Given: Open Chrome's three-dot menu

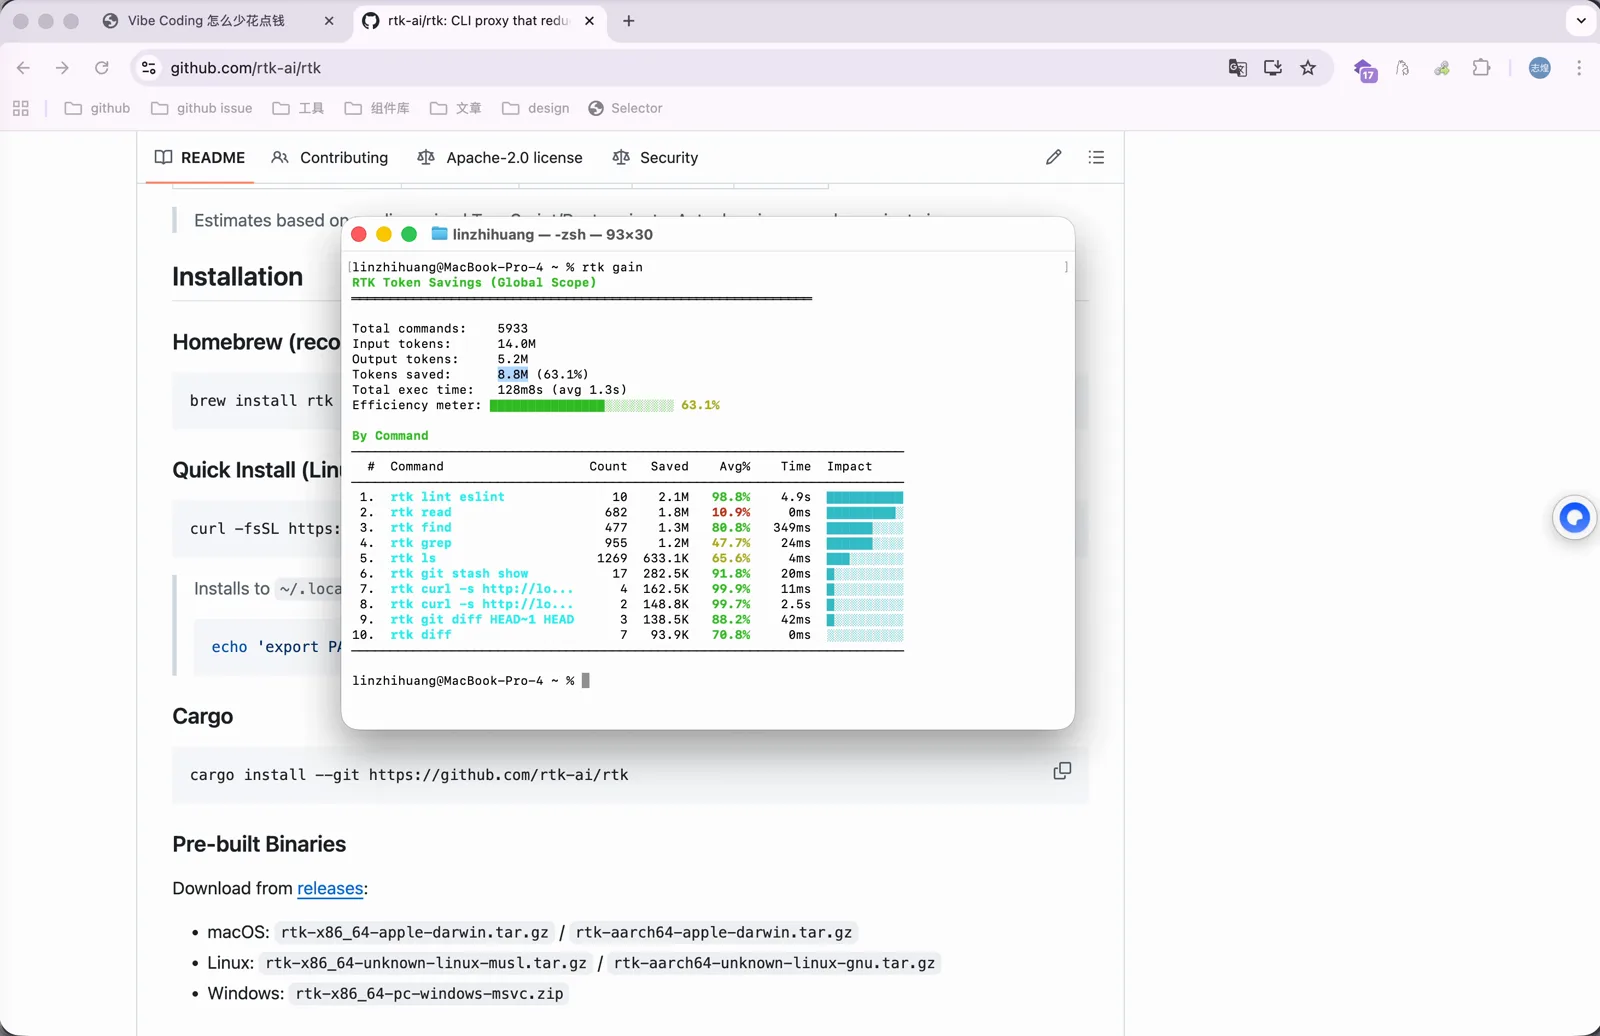Looking at the screenshot, I should pyautogui.click(x=1579, y=68).
